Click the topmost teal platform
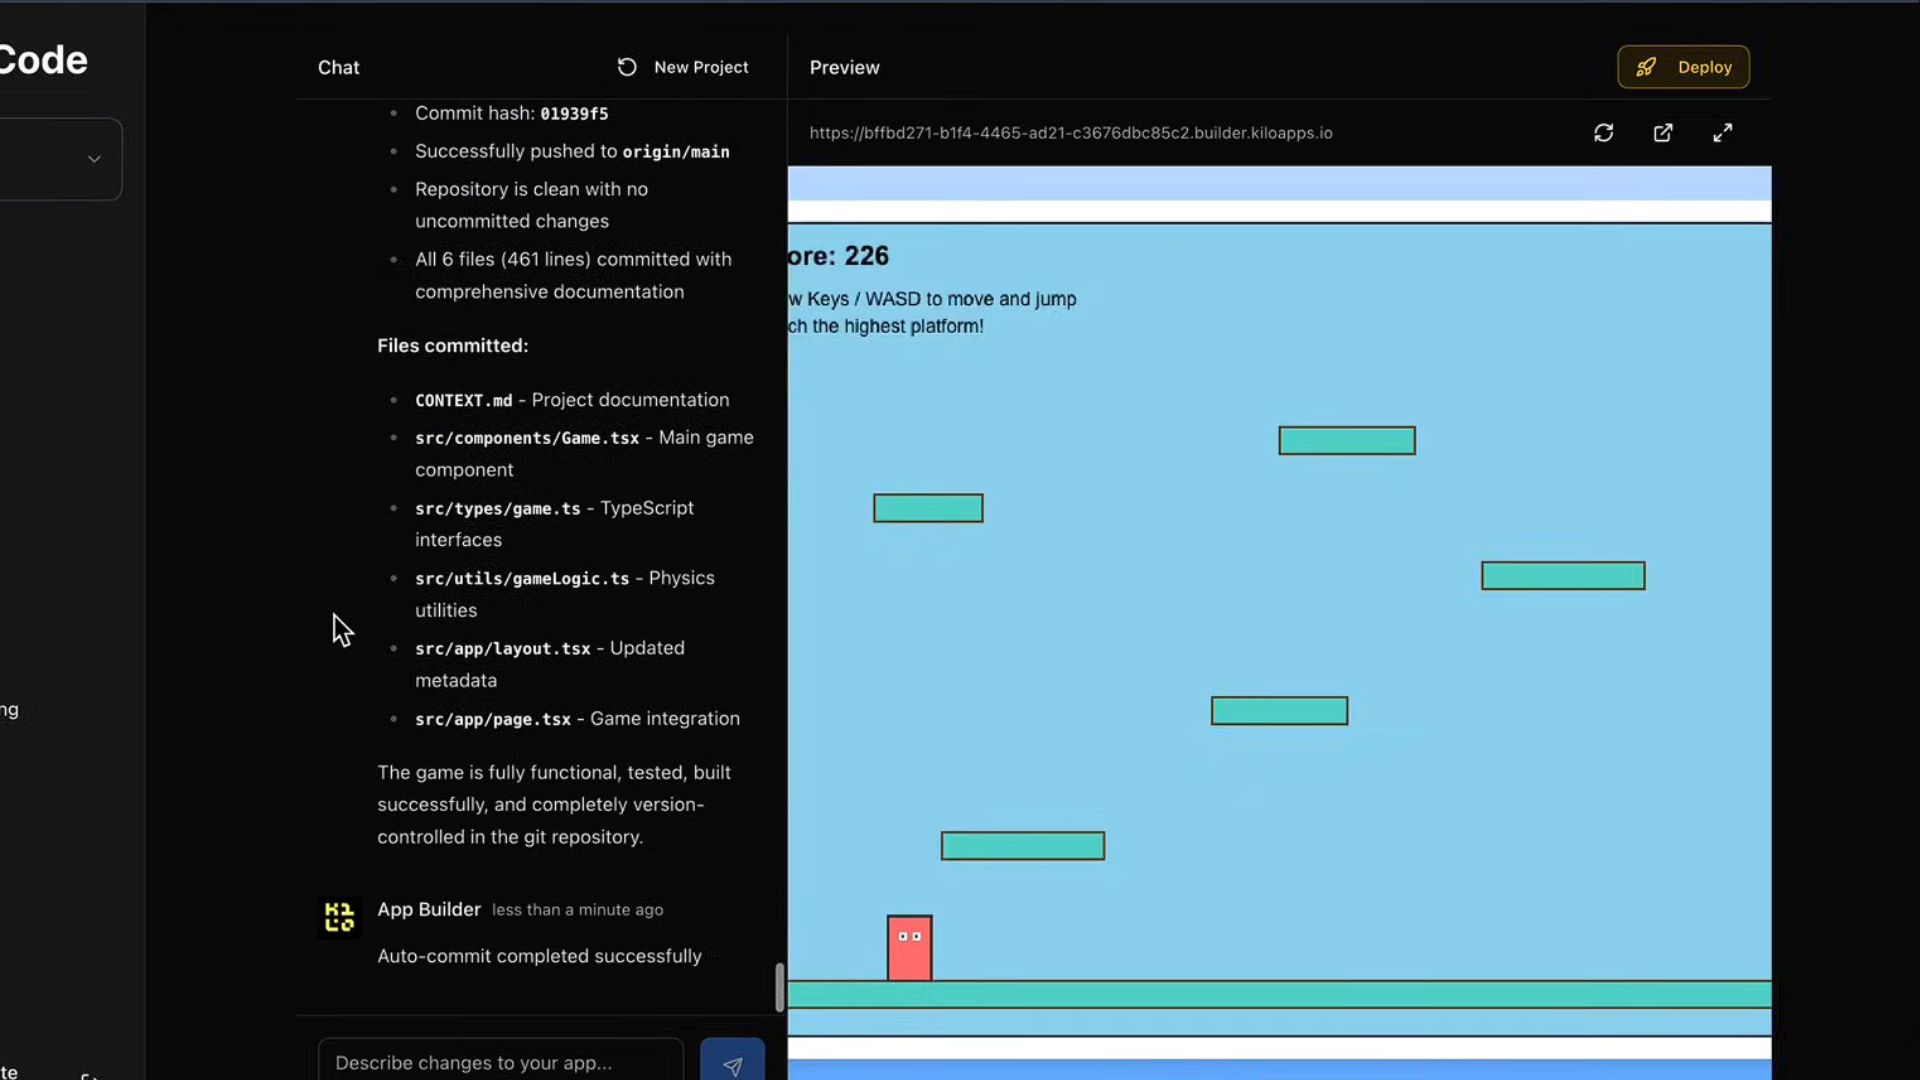This screenshot has height=1080, width=1920. point(1346,441)
